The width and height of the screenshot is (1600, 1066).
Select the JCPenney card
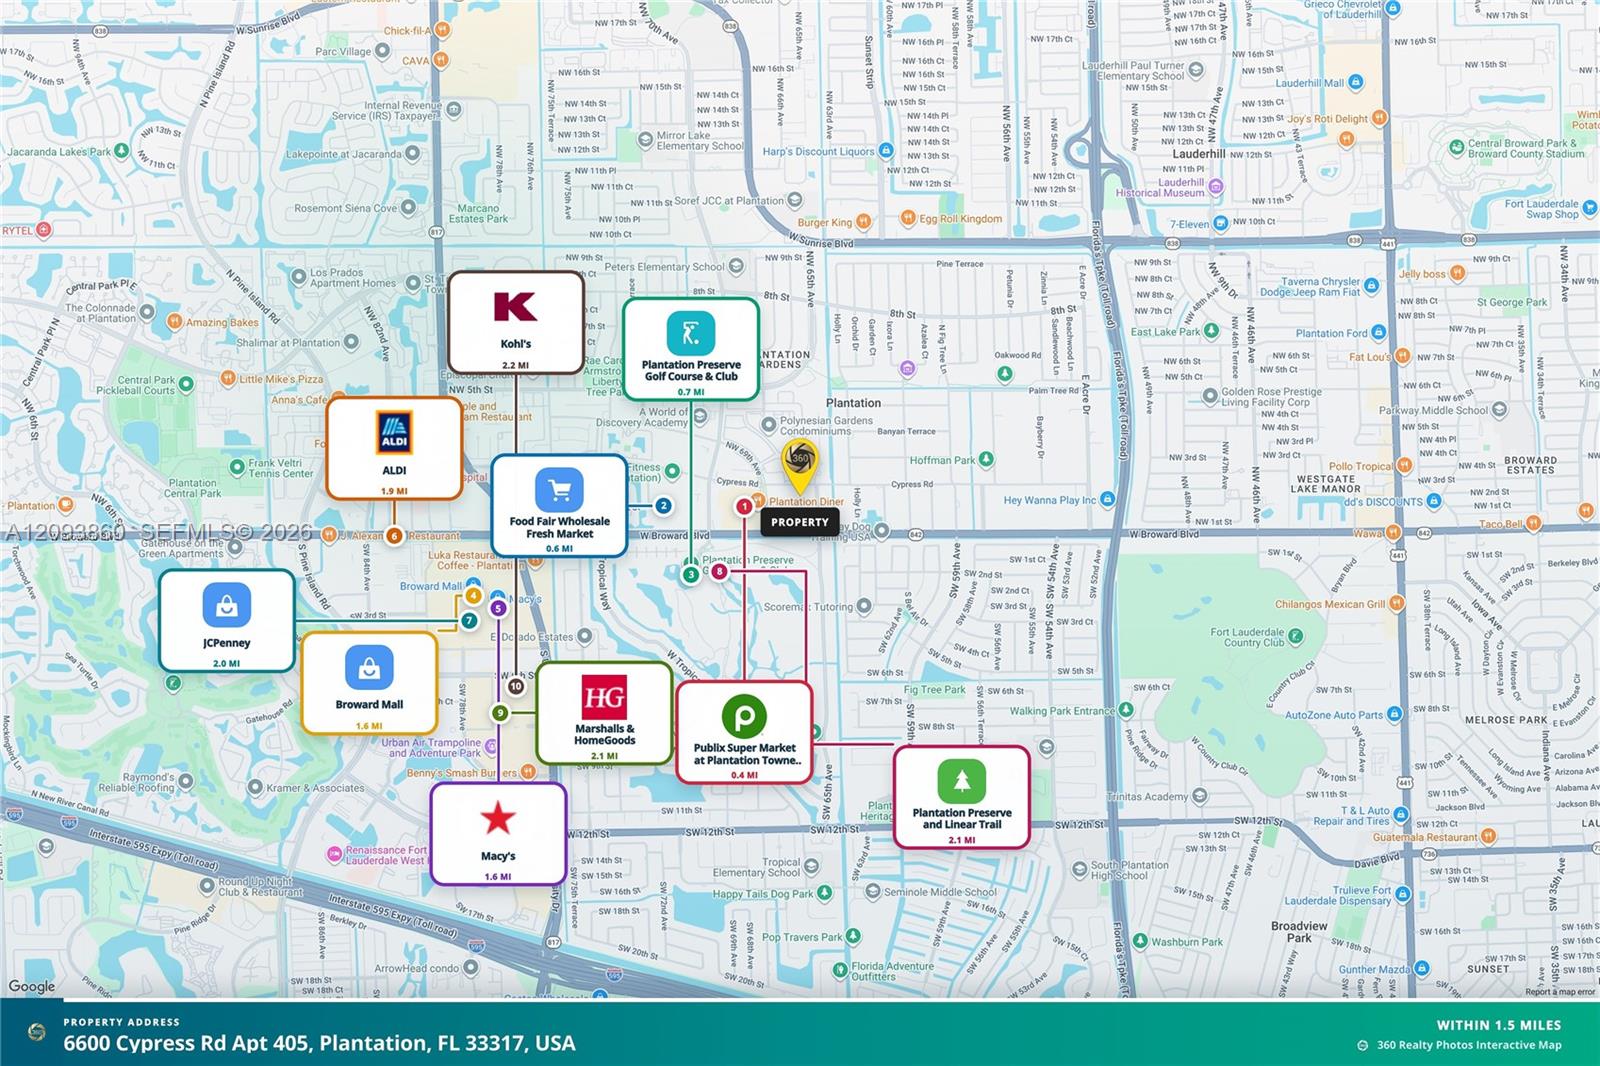tap(227, 621)
